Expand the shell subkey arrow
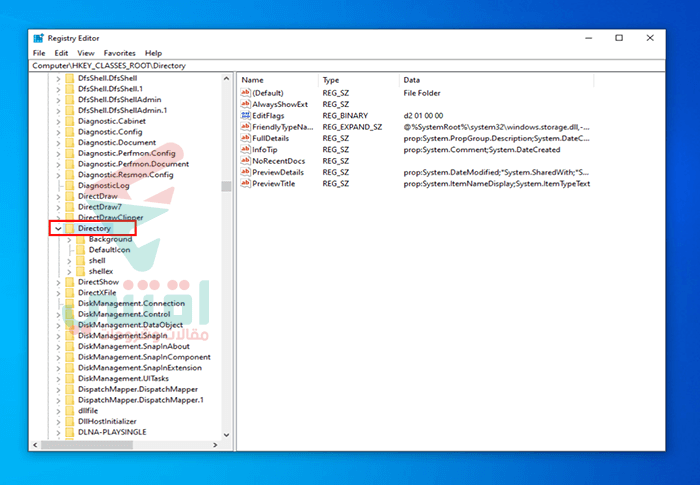The height and width of the screenshot is (485, 700). 69,261
